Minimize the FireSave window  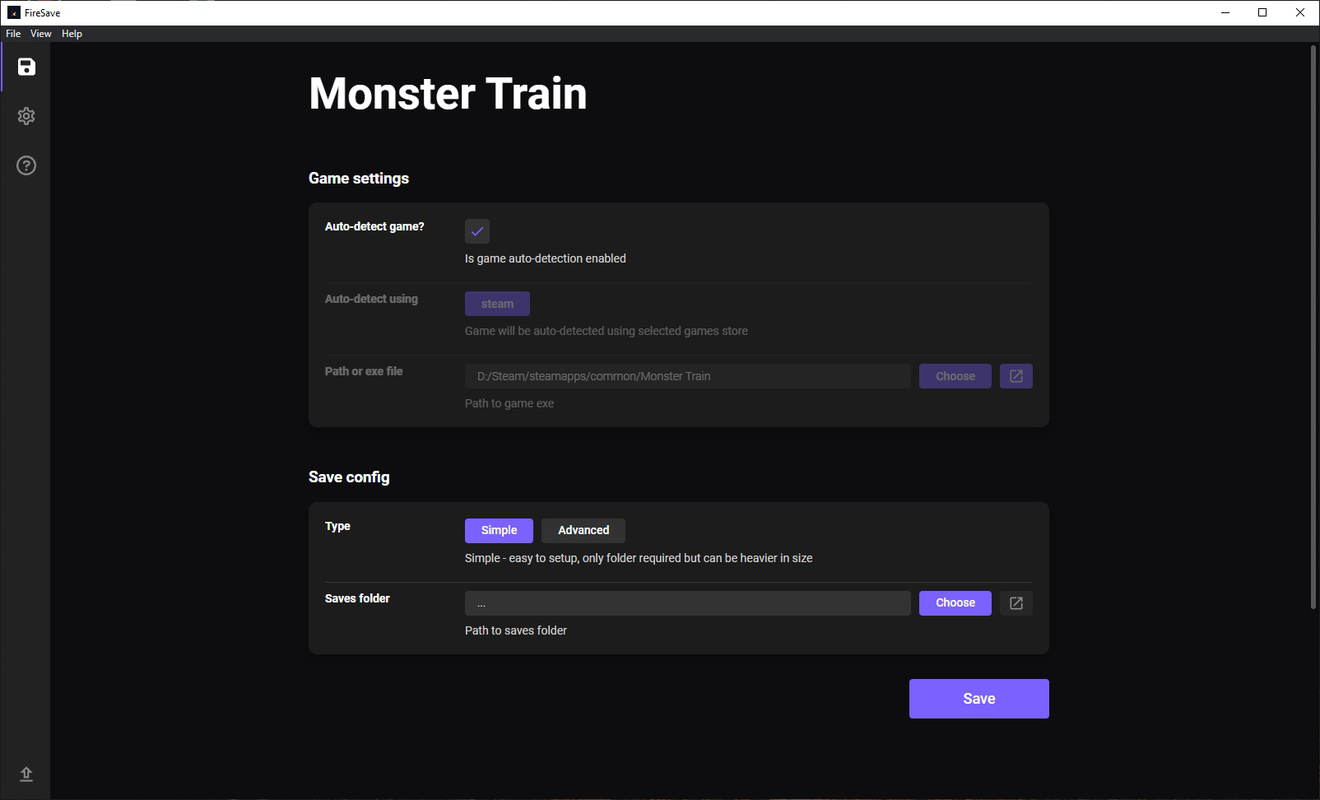click(x=1225, y=13)
